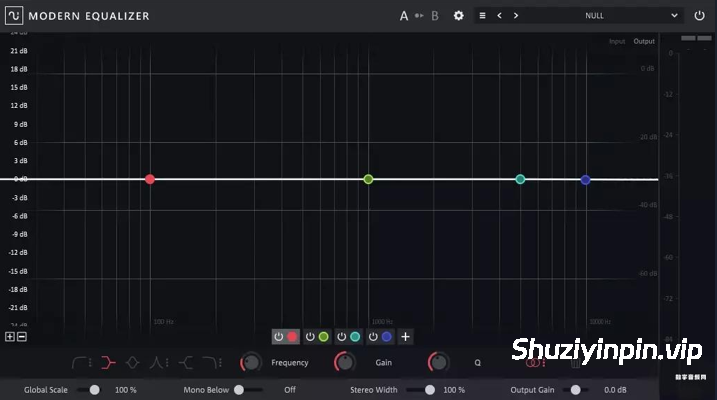Toggle power for green band
The height and width of the screenshot is (400, 717).
[x=310, y=337]
